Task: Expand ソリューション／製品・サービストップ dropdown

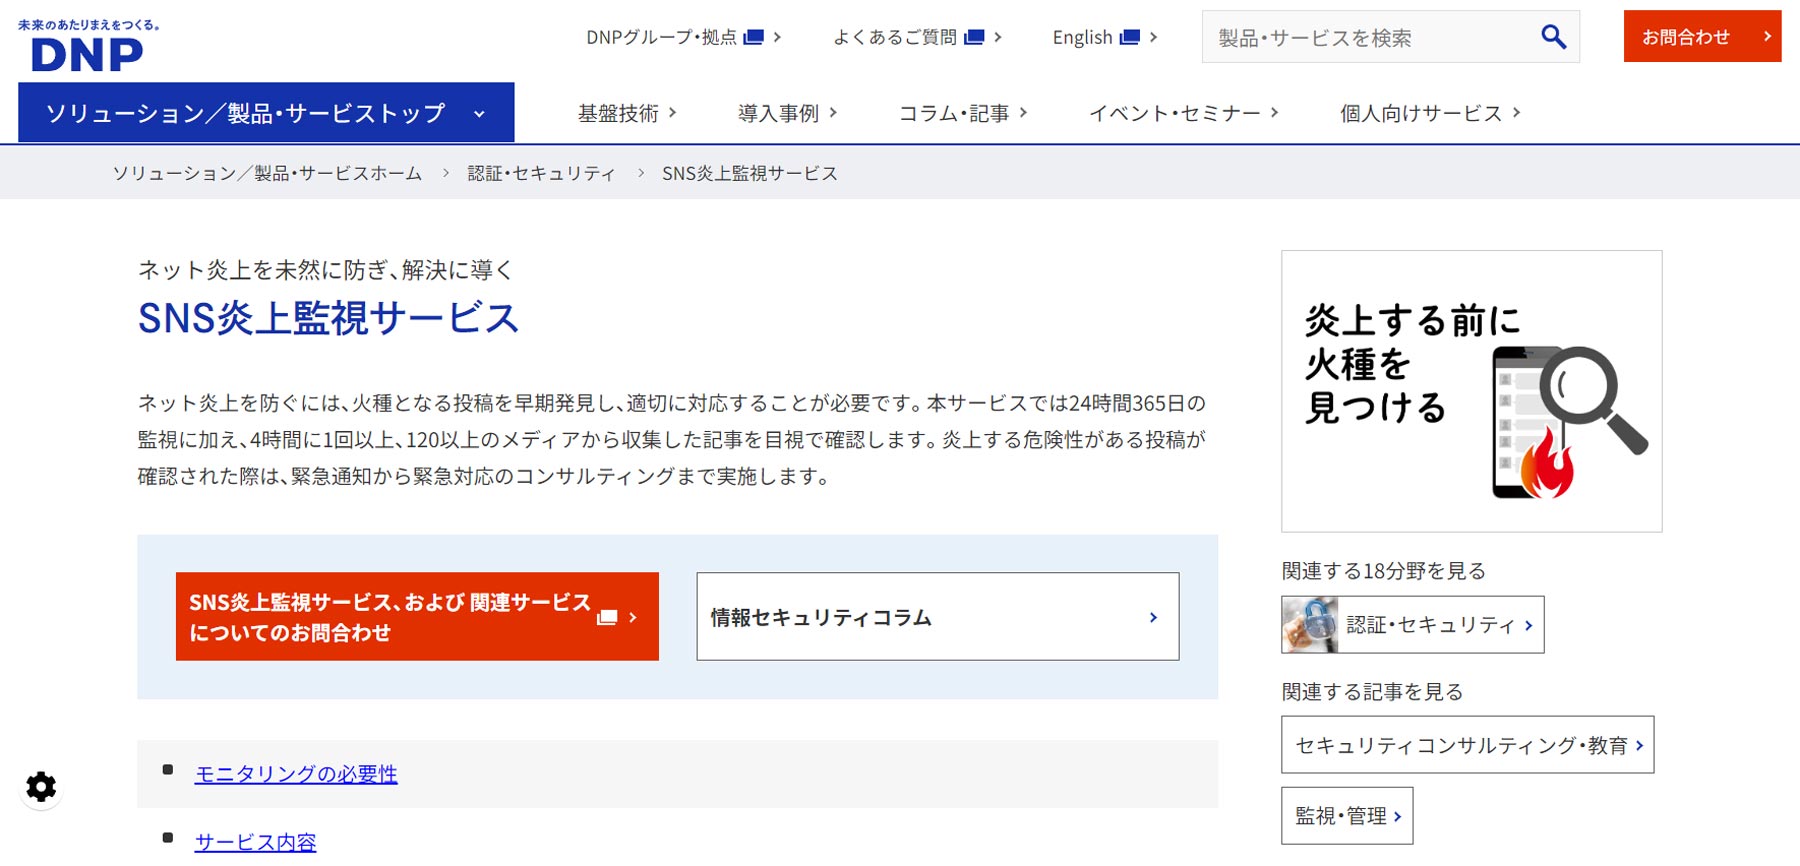Action: [x=266, y=113]
